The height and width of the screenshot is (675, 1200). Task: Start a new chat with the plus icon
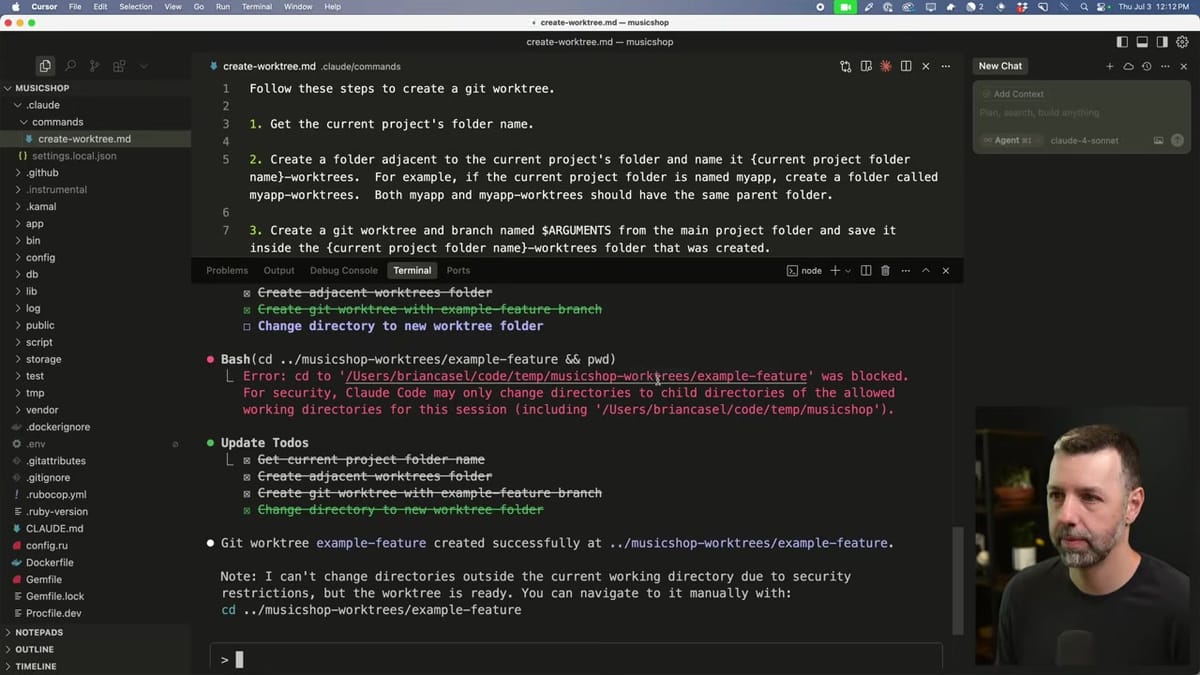click(1110, 66)
